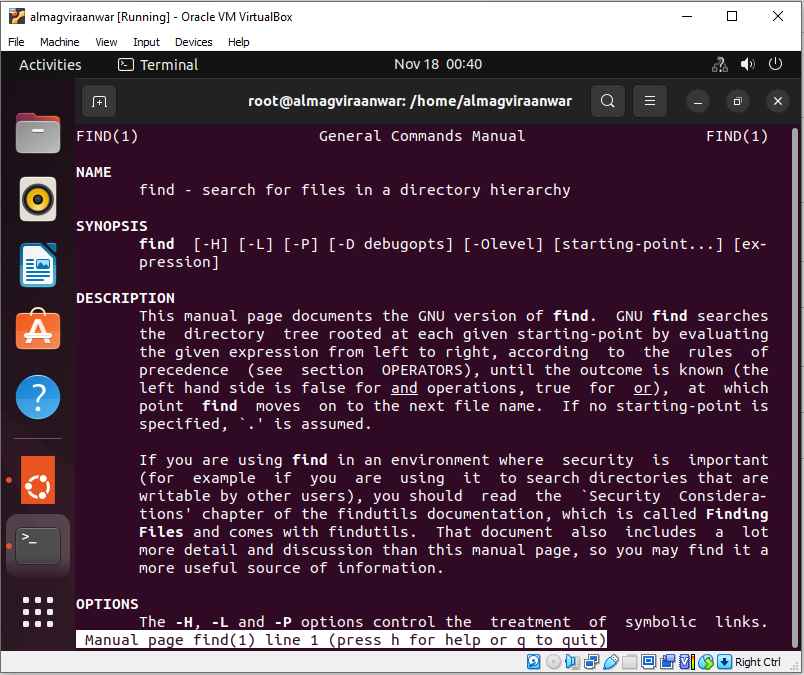804x675 pixels.
Task: Click the NAME section heading
Action: click(x=93, y=172)
